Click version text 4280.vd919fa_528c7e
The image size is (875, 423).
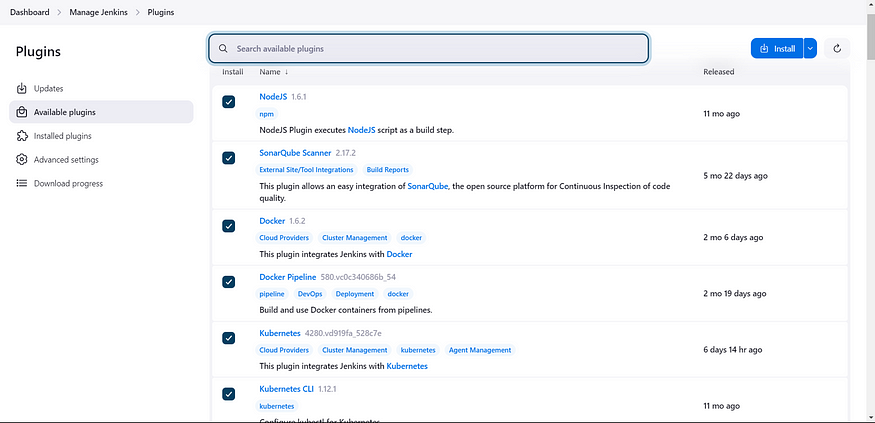pos(343,333)
